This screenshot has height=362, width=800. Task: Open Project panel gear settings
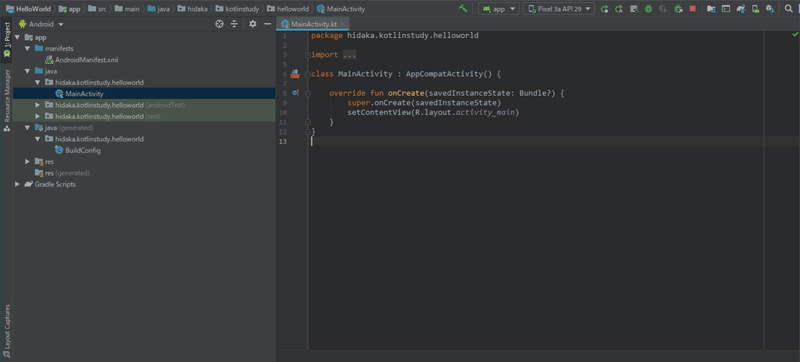[x=253, y=24]
